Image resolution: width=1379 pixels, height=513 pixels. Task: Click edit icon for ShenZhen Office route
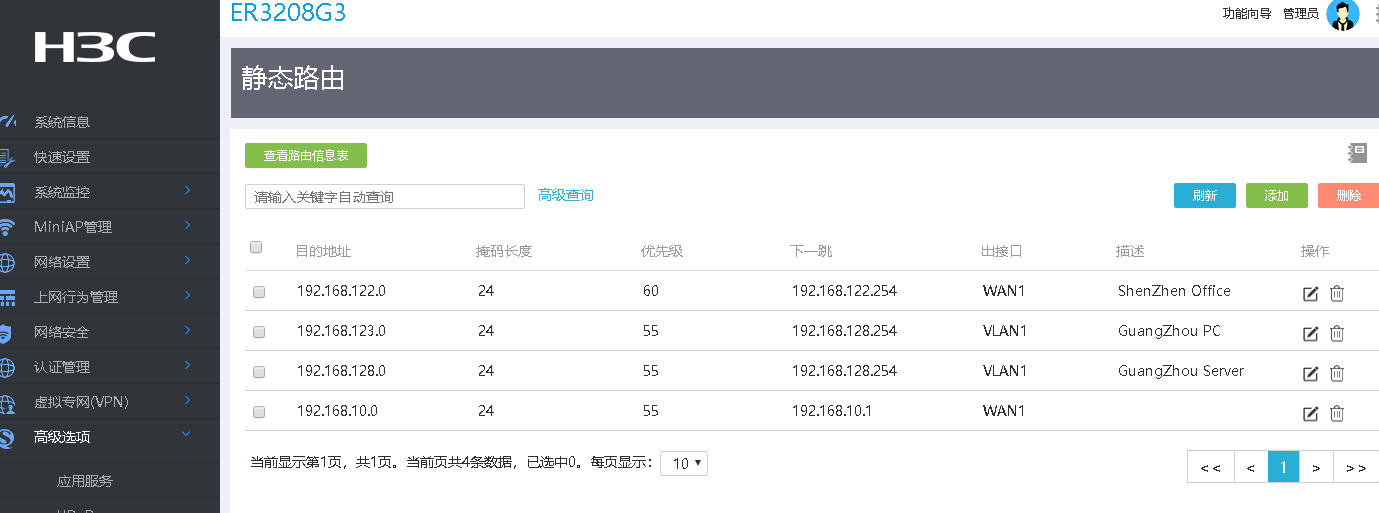pos(1310,294)
